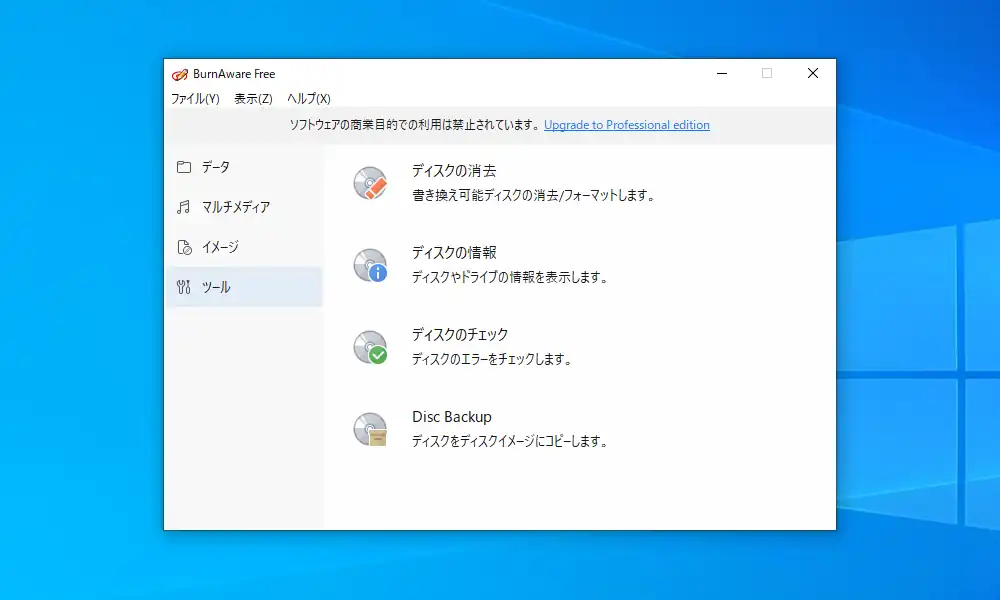Select the ツール tools icon in sidebar
1000x600 pixels.
coord(185,287)
